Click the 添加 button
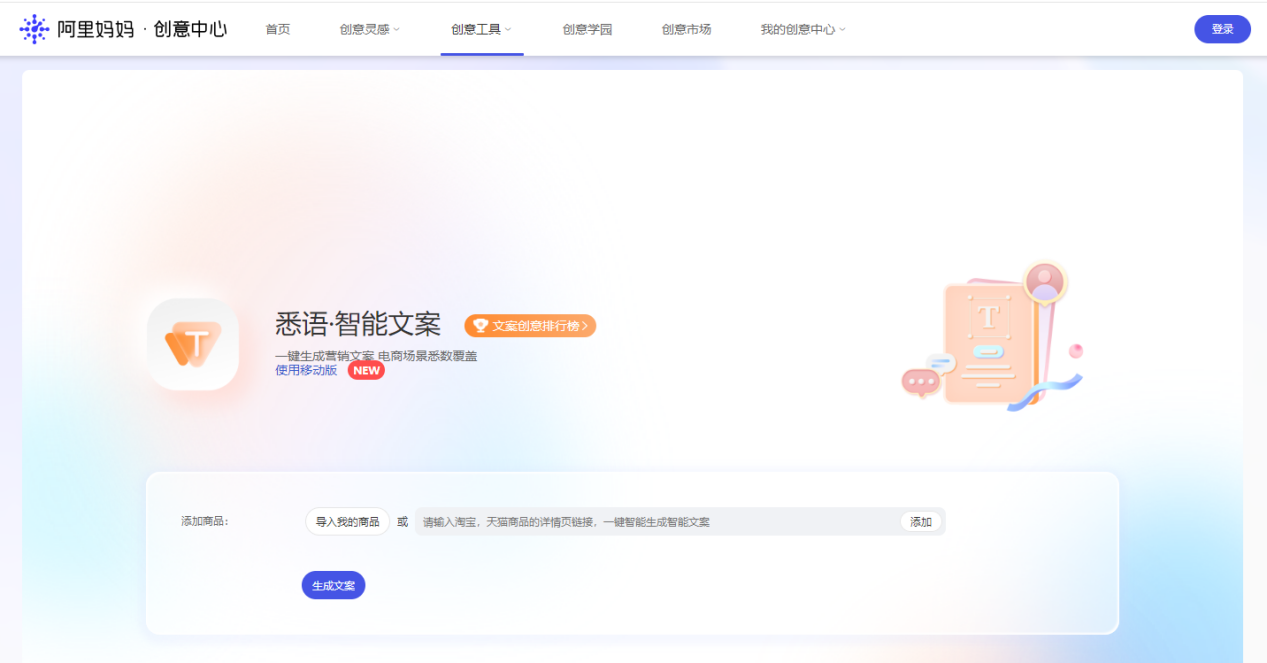1267x663 pixels. point(921,521)
